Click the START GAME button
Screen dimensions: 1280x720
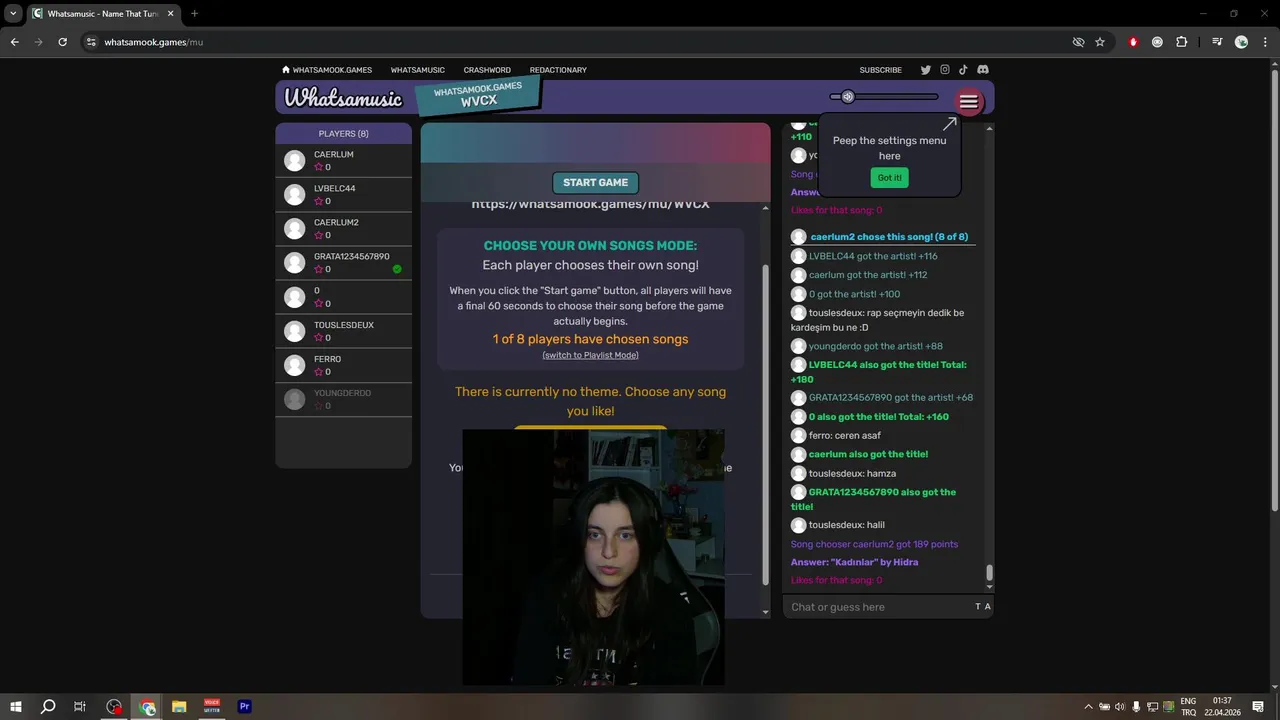[595, 183]
